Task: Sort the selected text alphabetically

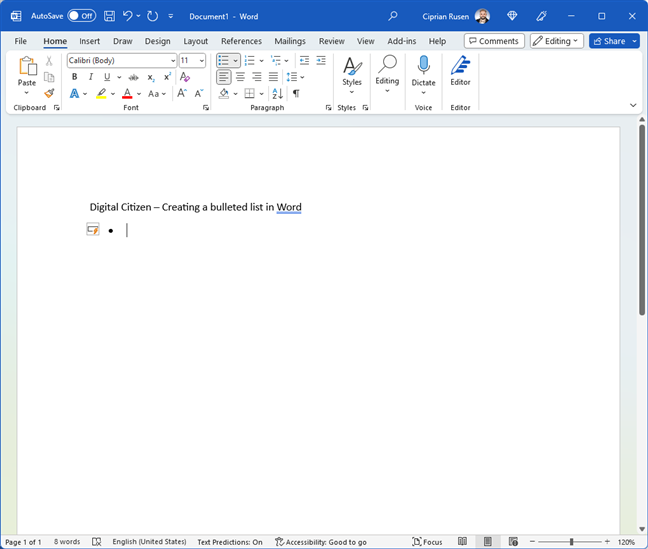Action: (277, 93)
